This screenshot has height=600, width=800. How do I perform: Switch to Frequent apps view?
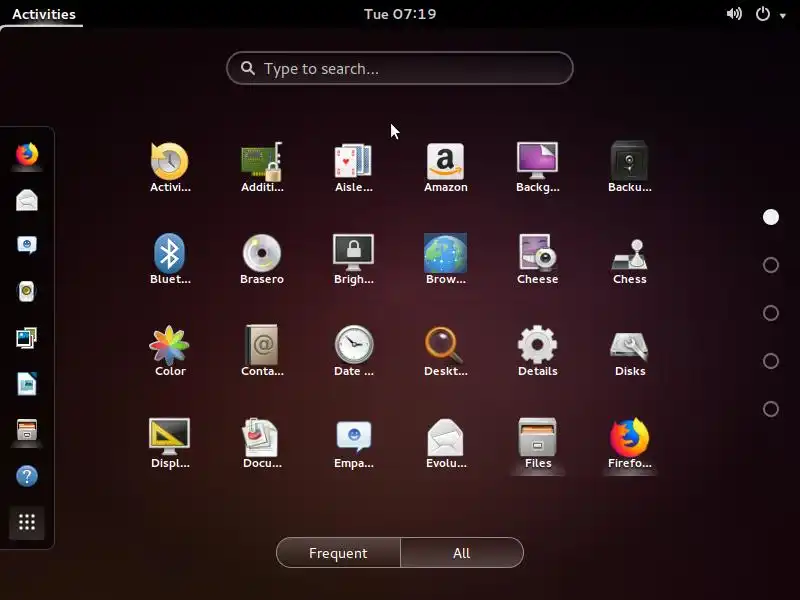pos(338,553)
